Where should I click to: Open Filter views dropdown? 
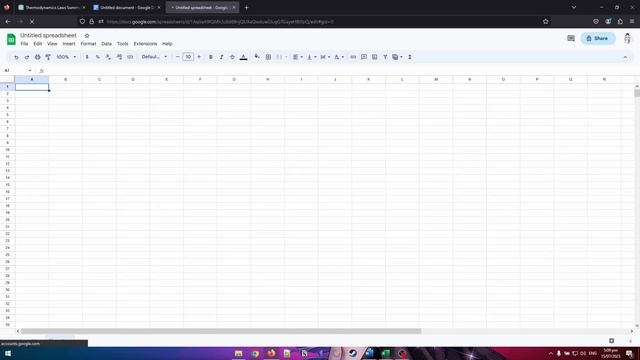point(397,57)
